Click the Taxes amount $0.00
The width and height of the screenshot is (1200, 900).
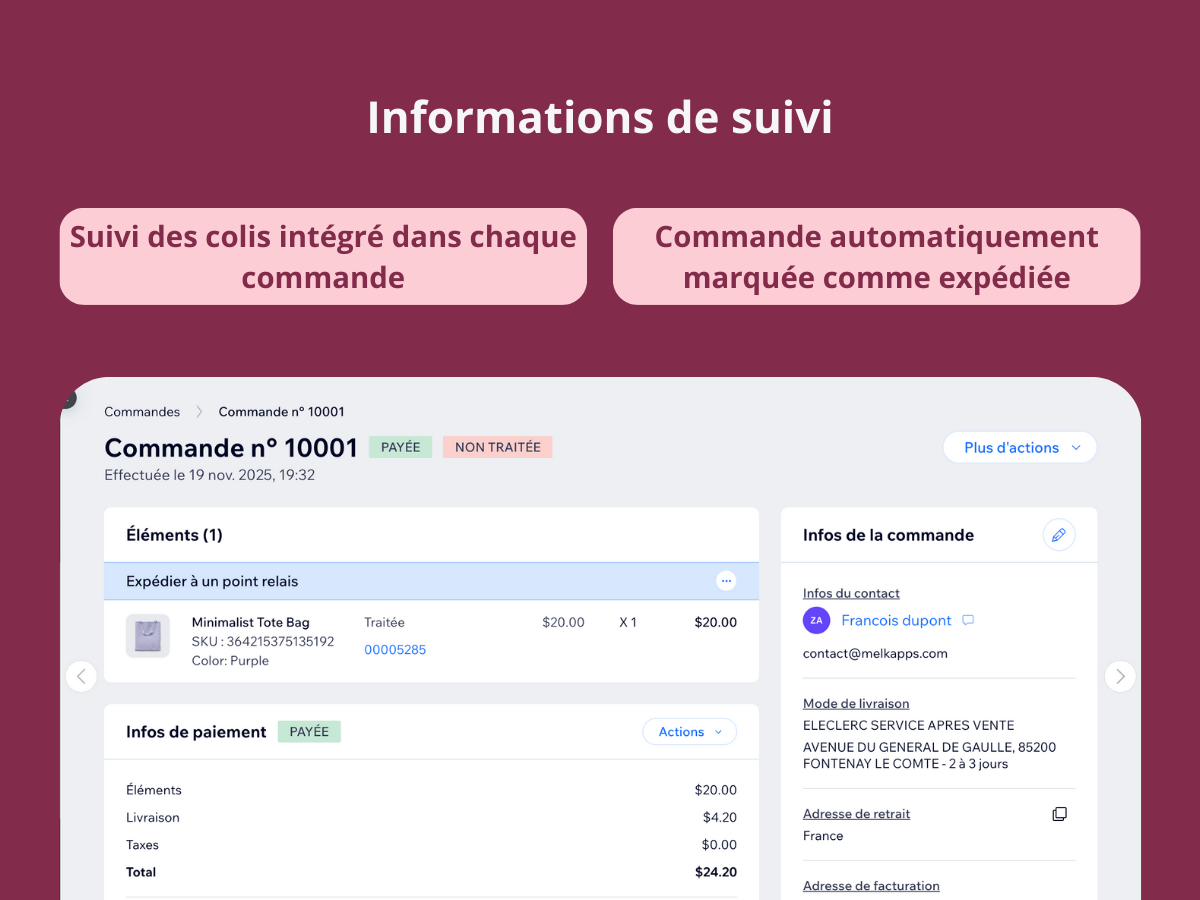(719, 845)
